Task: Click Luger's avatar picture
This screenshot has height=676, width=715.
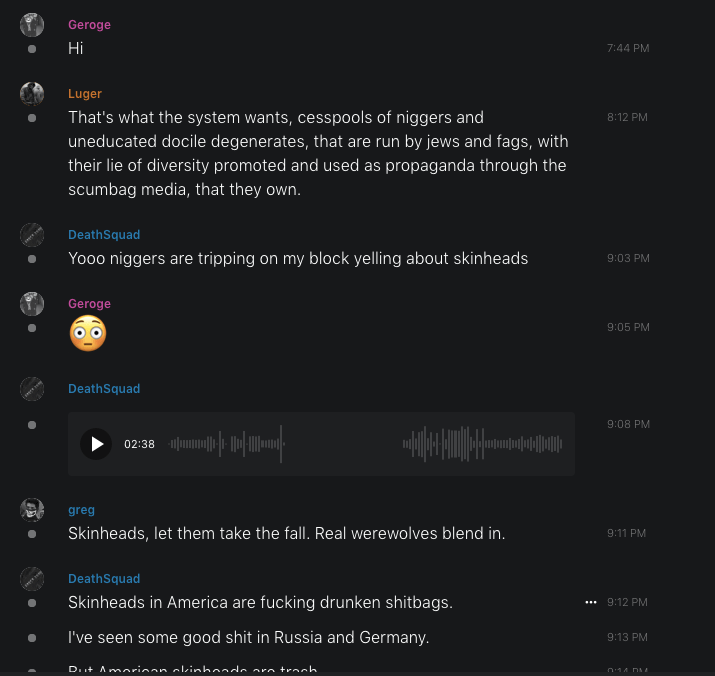Action: point(32,94)
